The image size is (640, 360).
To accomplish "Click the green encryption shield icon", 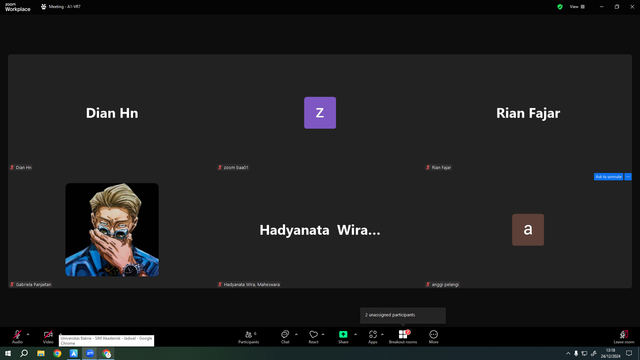I will (x=560, y=7).
